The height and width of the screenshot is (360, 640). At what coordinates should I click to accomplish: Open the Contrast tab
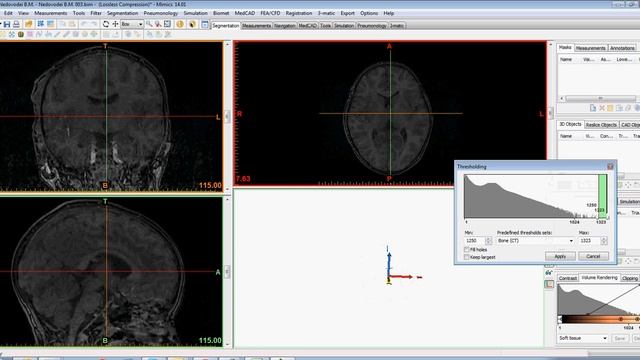point(568,278)
